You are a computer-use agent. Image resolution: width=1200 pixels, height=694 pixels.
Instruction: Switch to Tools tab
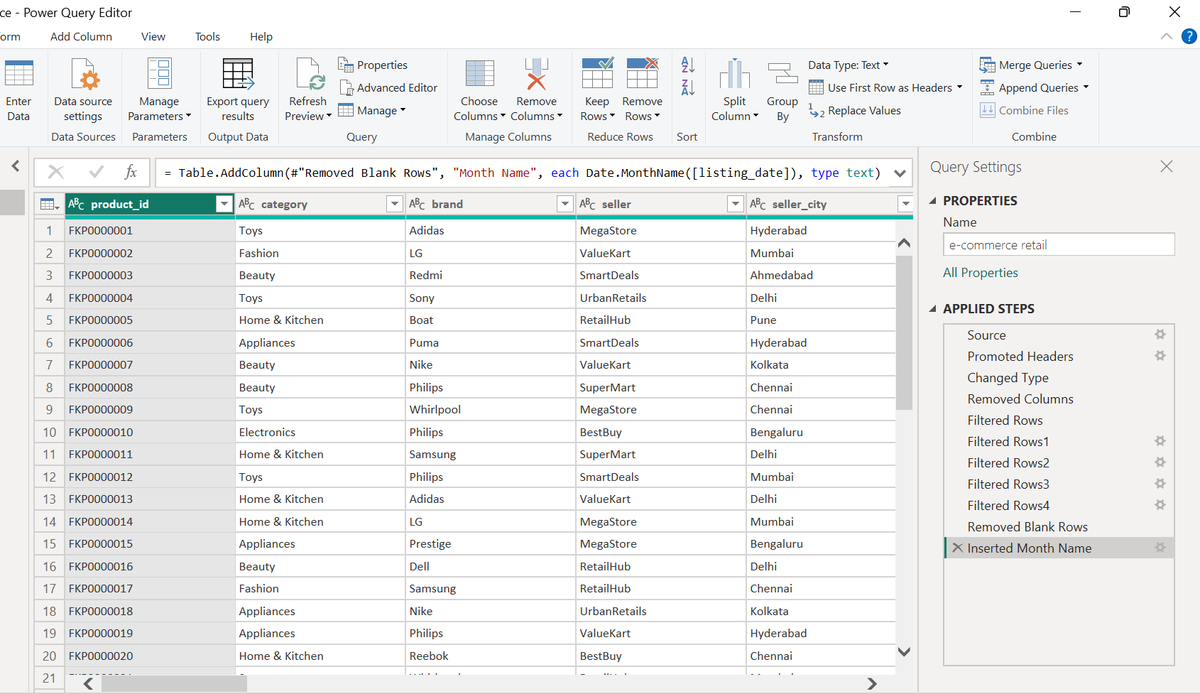(x=207, y=37)
